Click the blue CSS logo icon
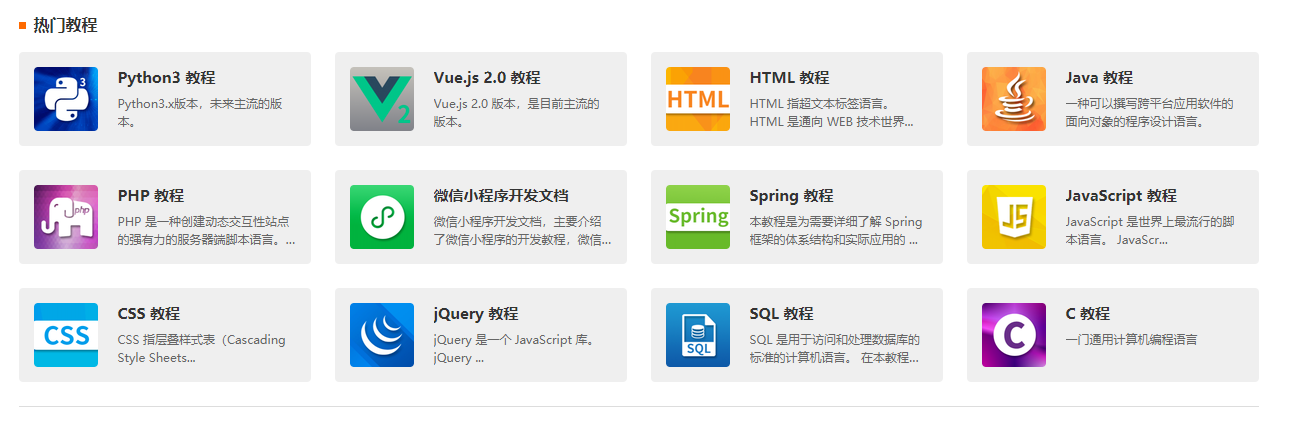This screenshot has width=1310, height=428. 66,335
